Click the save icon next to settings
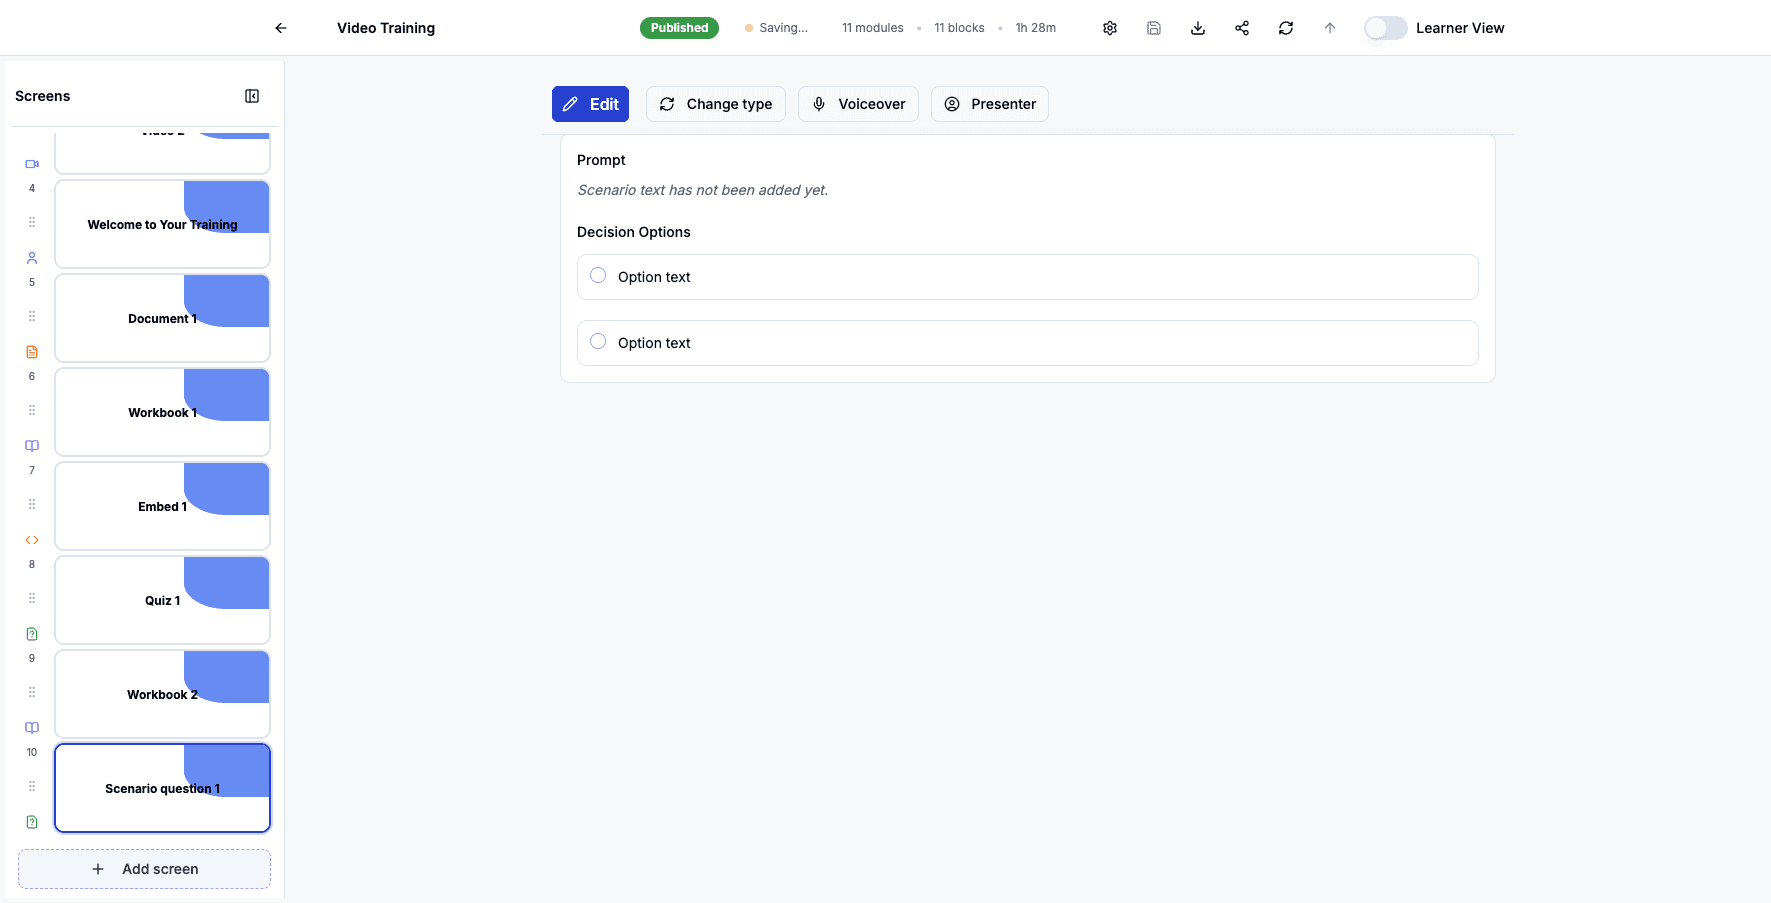 click(x=1153, y=28)
